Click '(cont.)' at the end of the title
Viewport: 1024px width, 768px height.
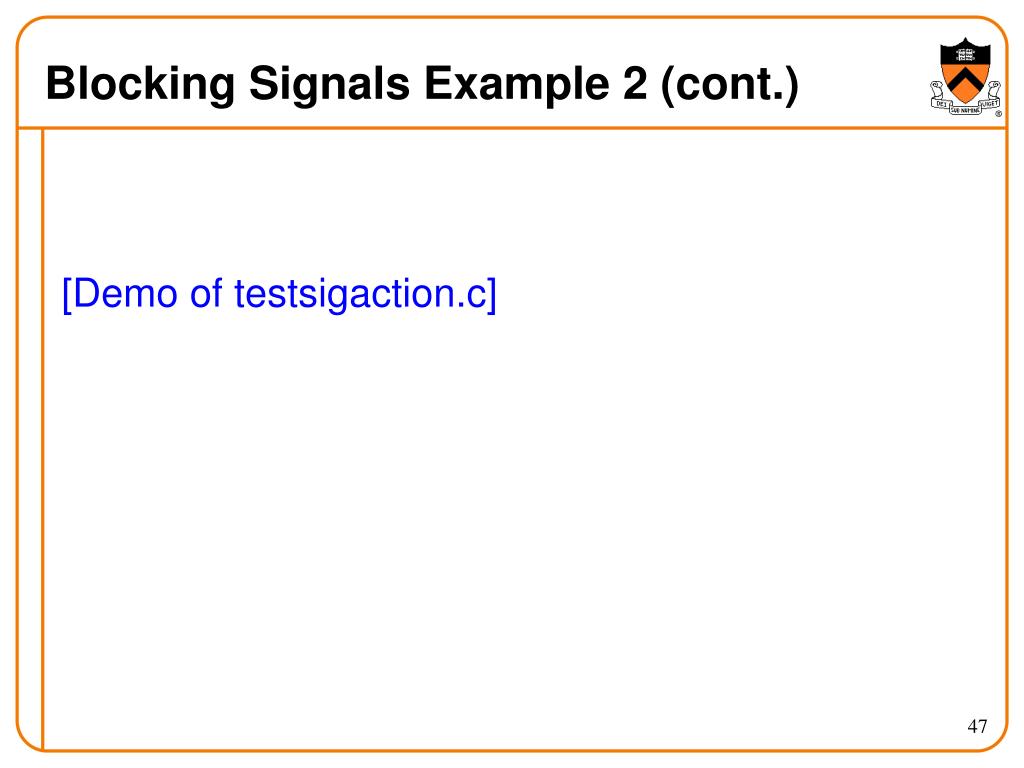pyautogui.click(x=729, y=84)
